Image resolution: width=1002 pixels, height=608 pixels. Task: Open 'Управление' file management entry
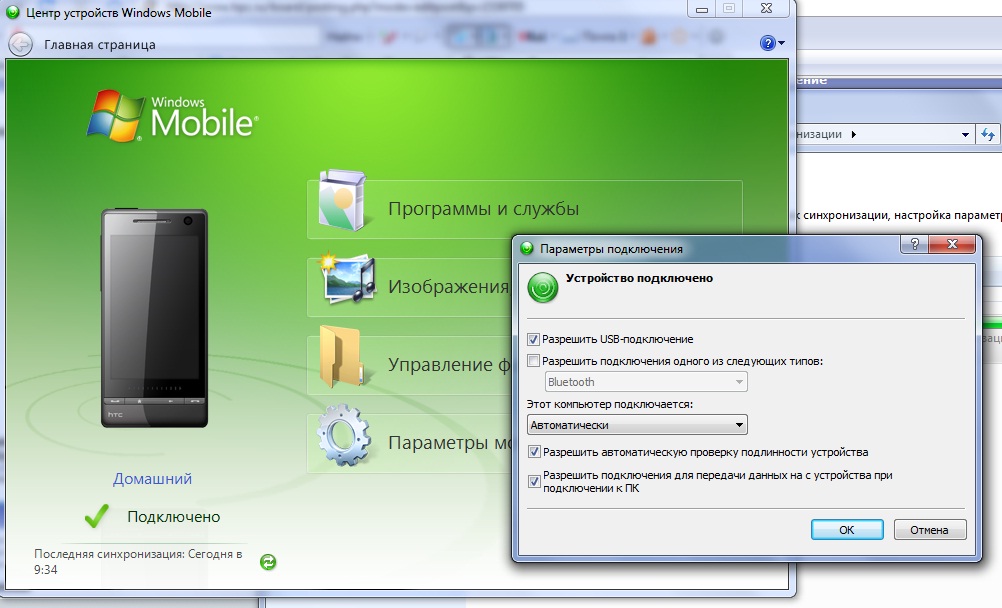(x=450, y=364)
